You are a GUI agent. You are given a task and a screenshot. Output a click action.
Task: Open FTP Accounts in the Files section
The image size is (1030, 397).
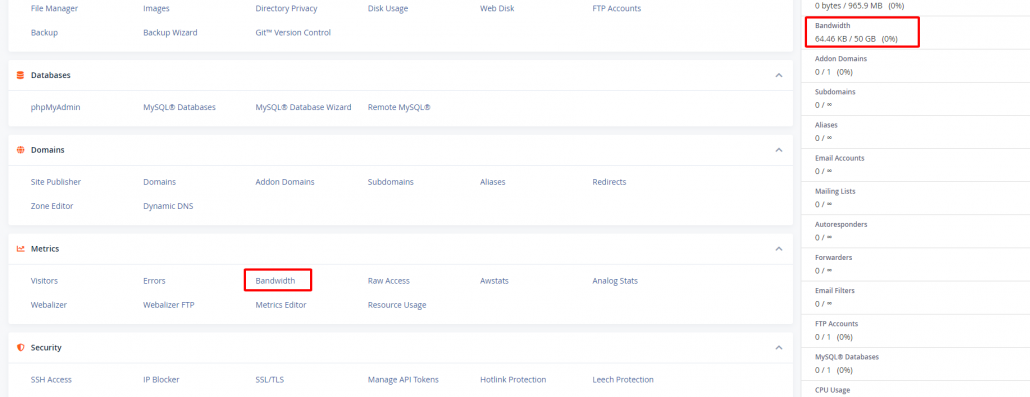coord(617,9)
